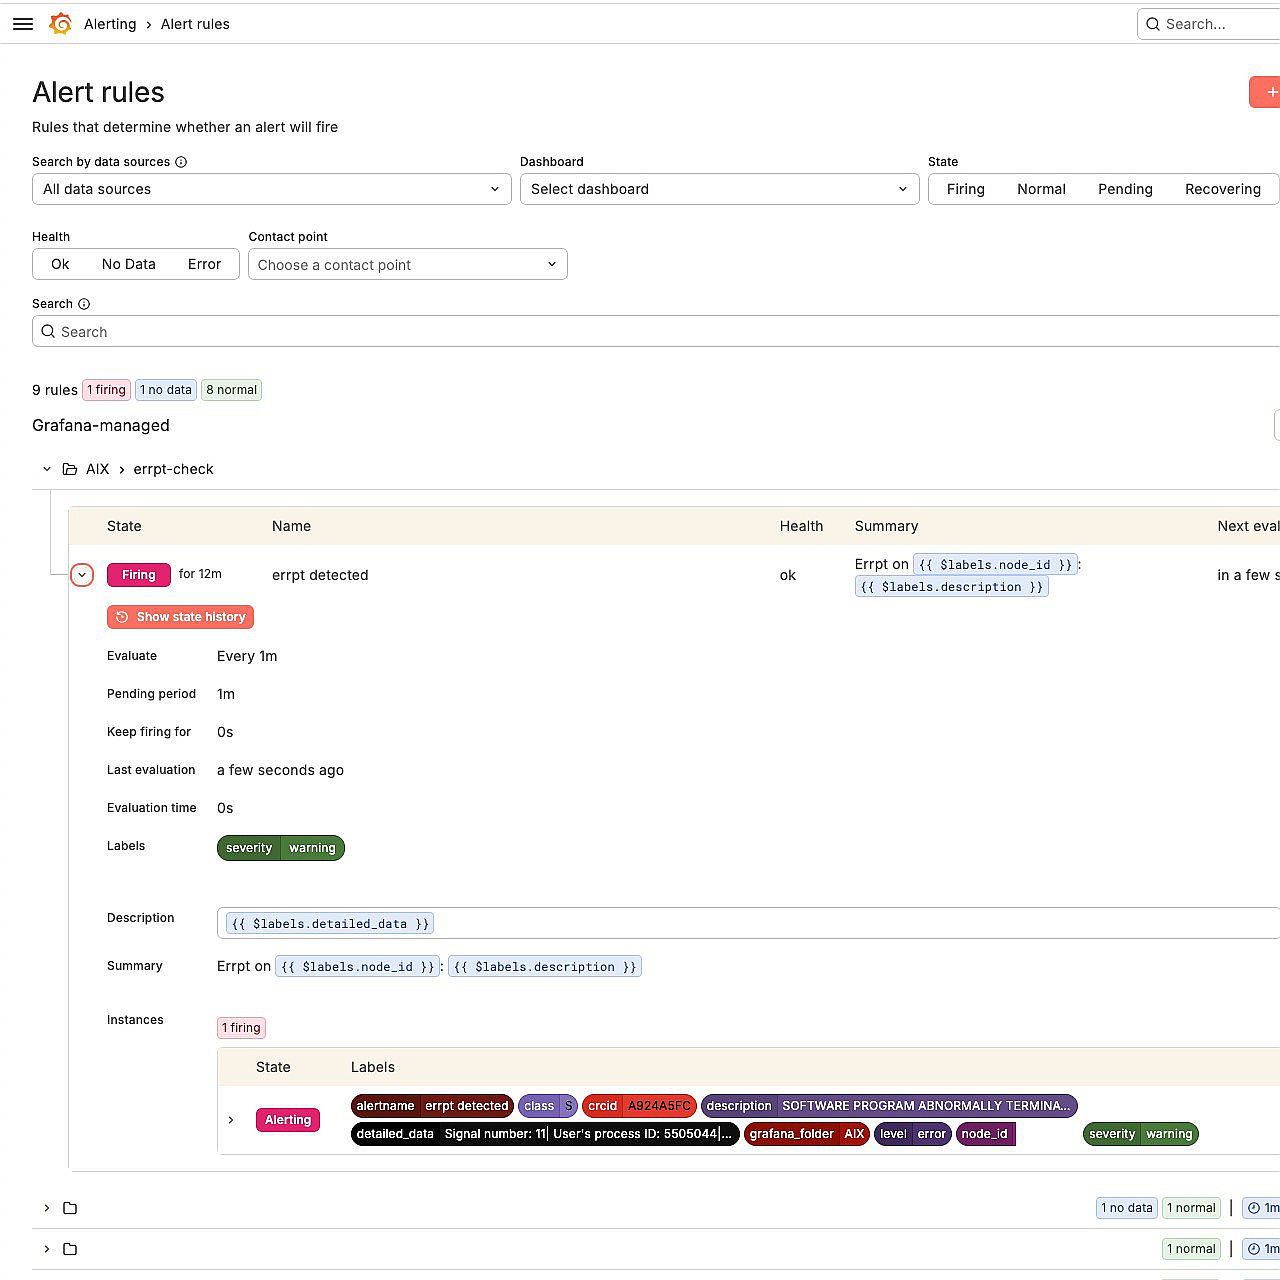This screenshot has width=1280, height=1280.
Task: Click the Alerting breadcrumb
Action: 110,24
